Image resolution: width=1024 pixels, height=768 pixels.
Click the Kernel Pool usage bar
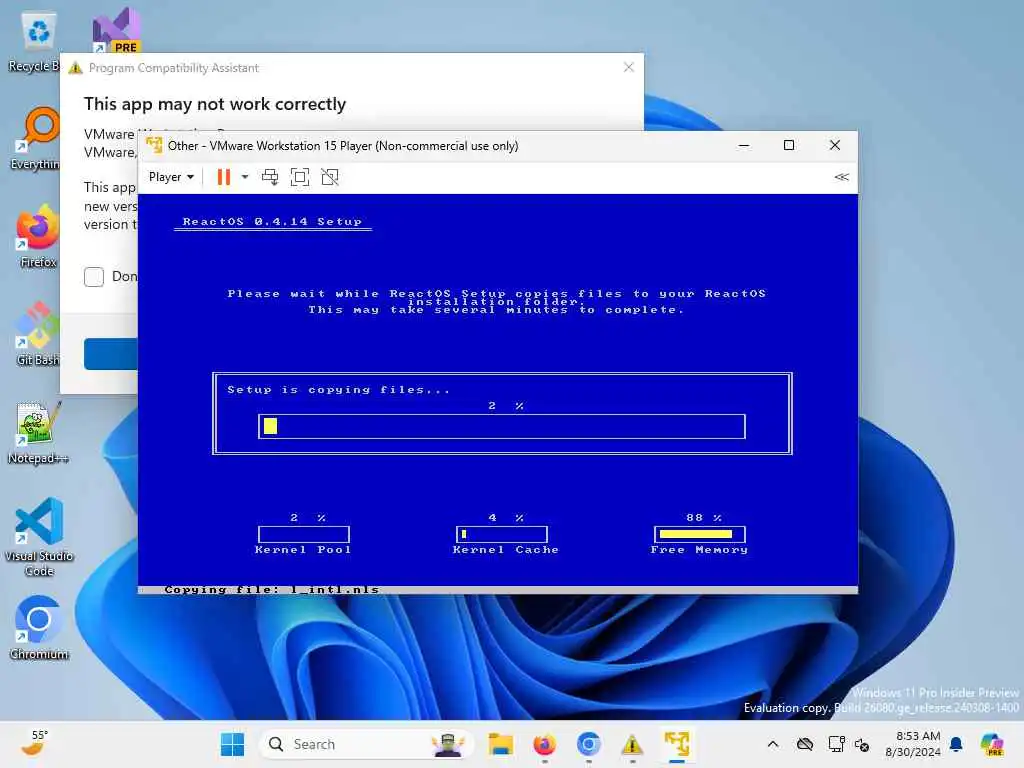(304, 534)
